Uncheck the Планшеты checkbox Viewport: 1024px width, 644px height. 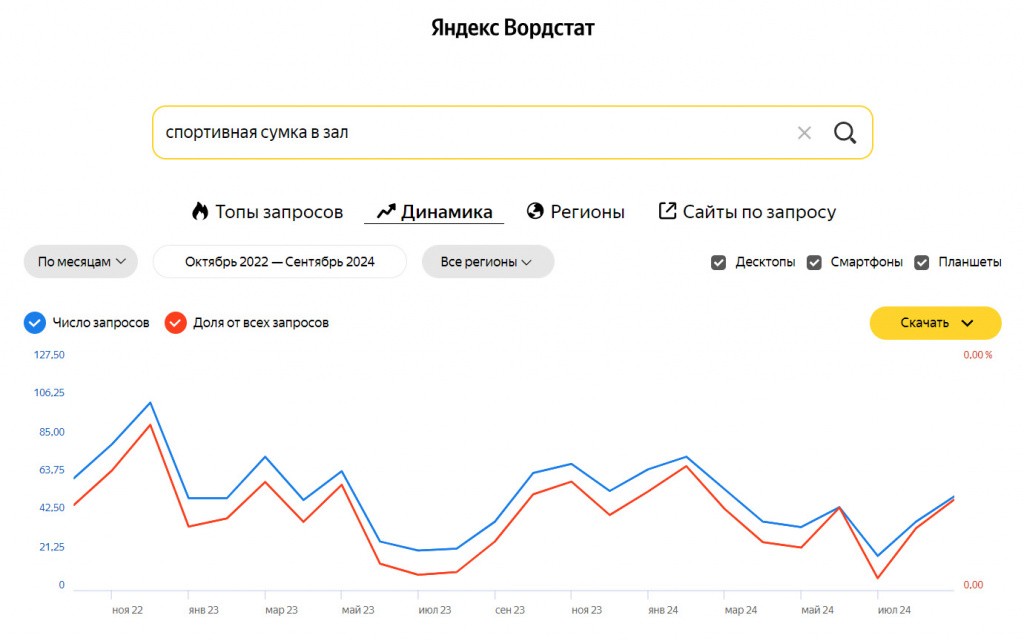[921, 263]
